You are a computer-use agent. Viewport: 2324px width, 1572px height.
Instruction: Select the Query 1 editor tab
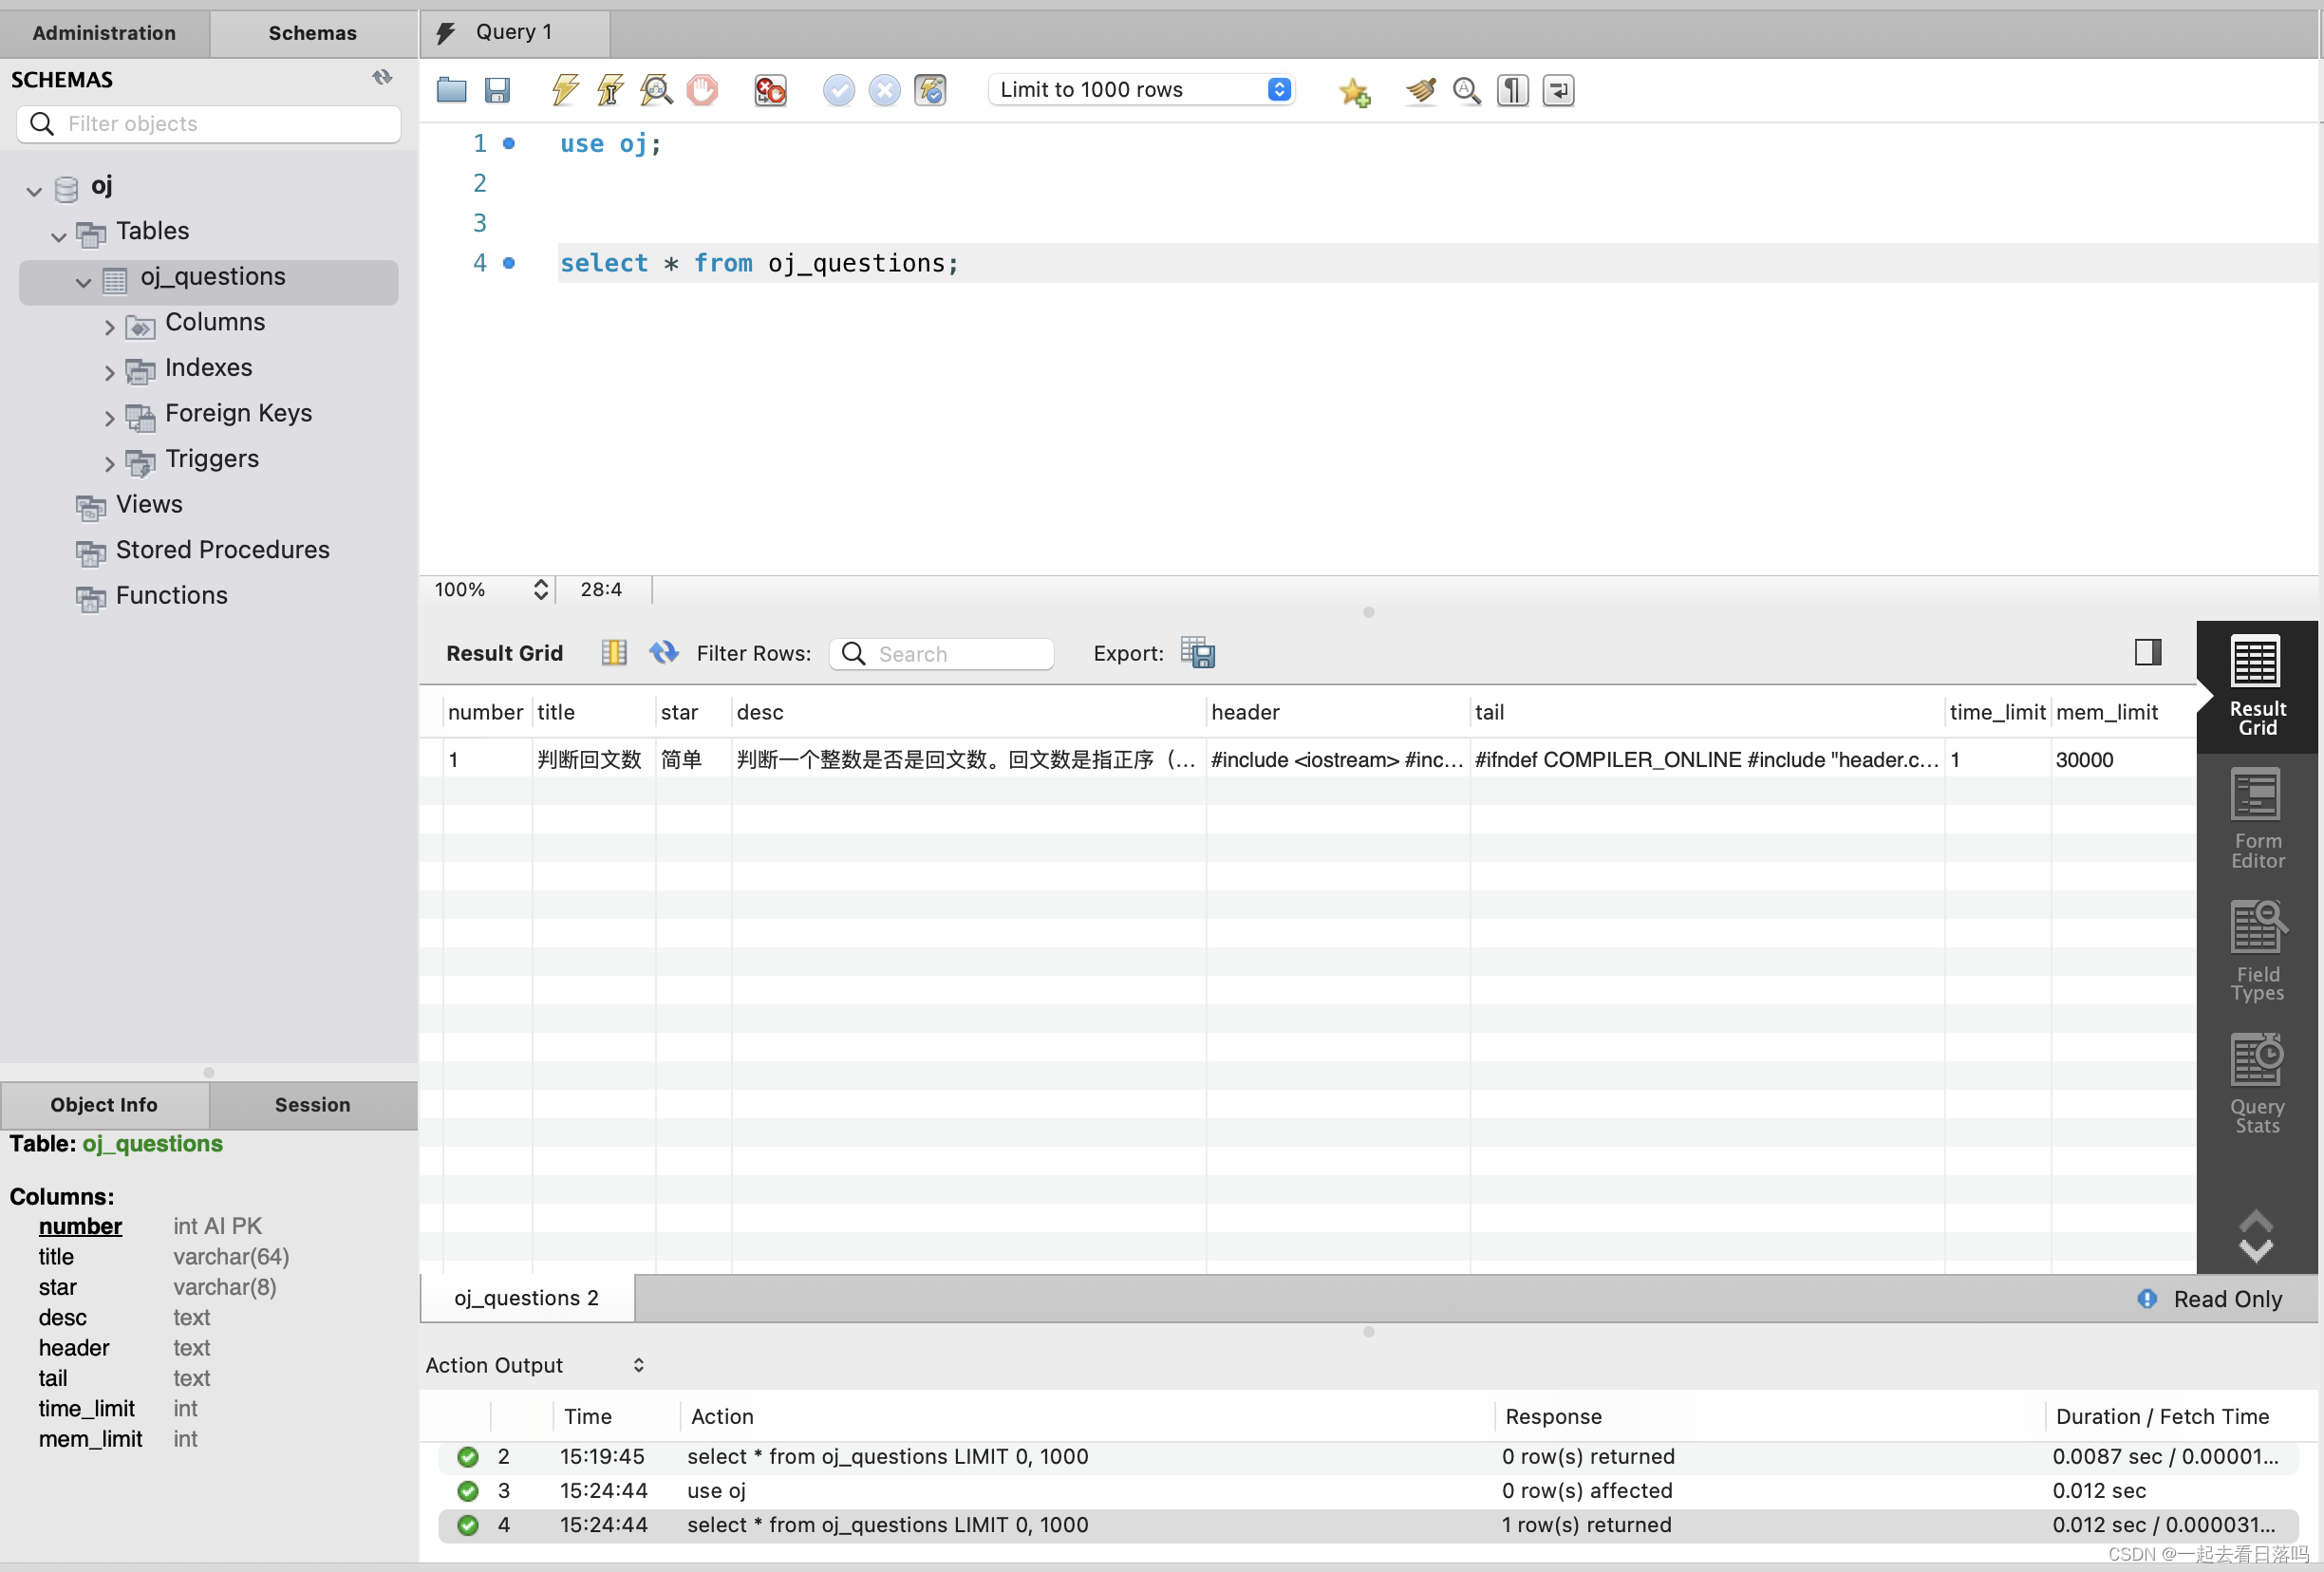click(x=515, y=32)
